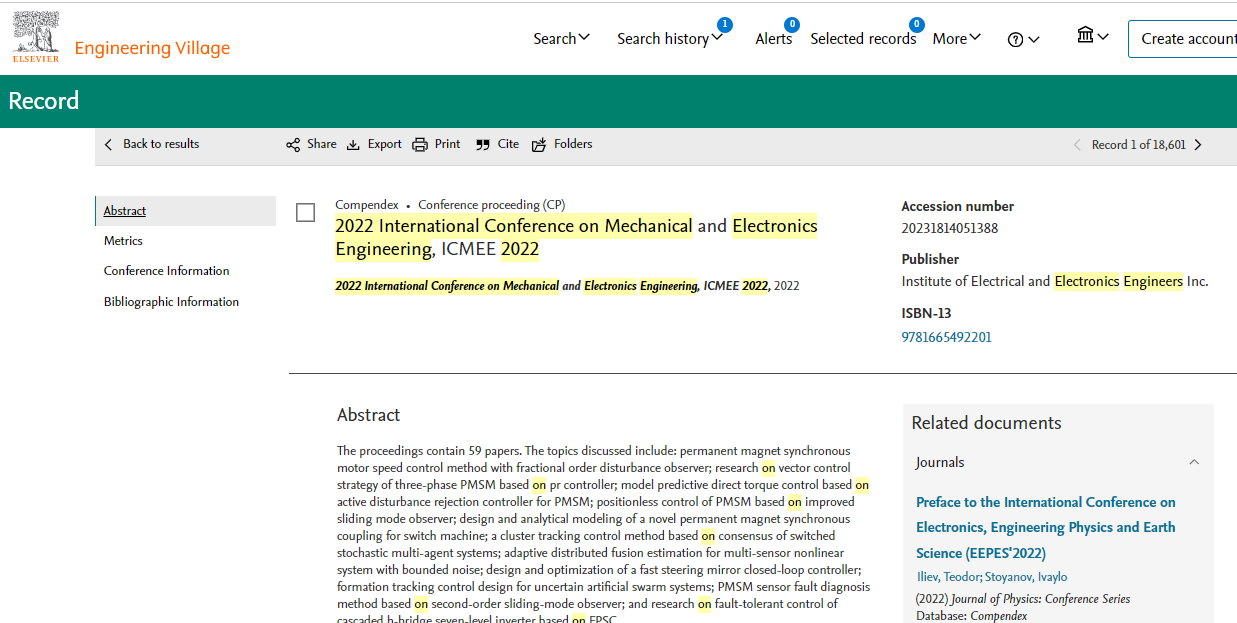The image size is (1237, 623).
Task: Open the Preface to EEPES'2022 article link
Action: [x=1046, y=527]
